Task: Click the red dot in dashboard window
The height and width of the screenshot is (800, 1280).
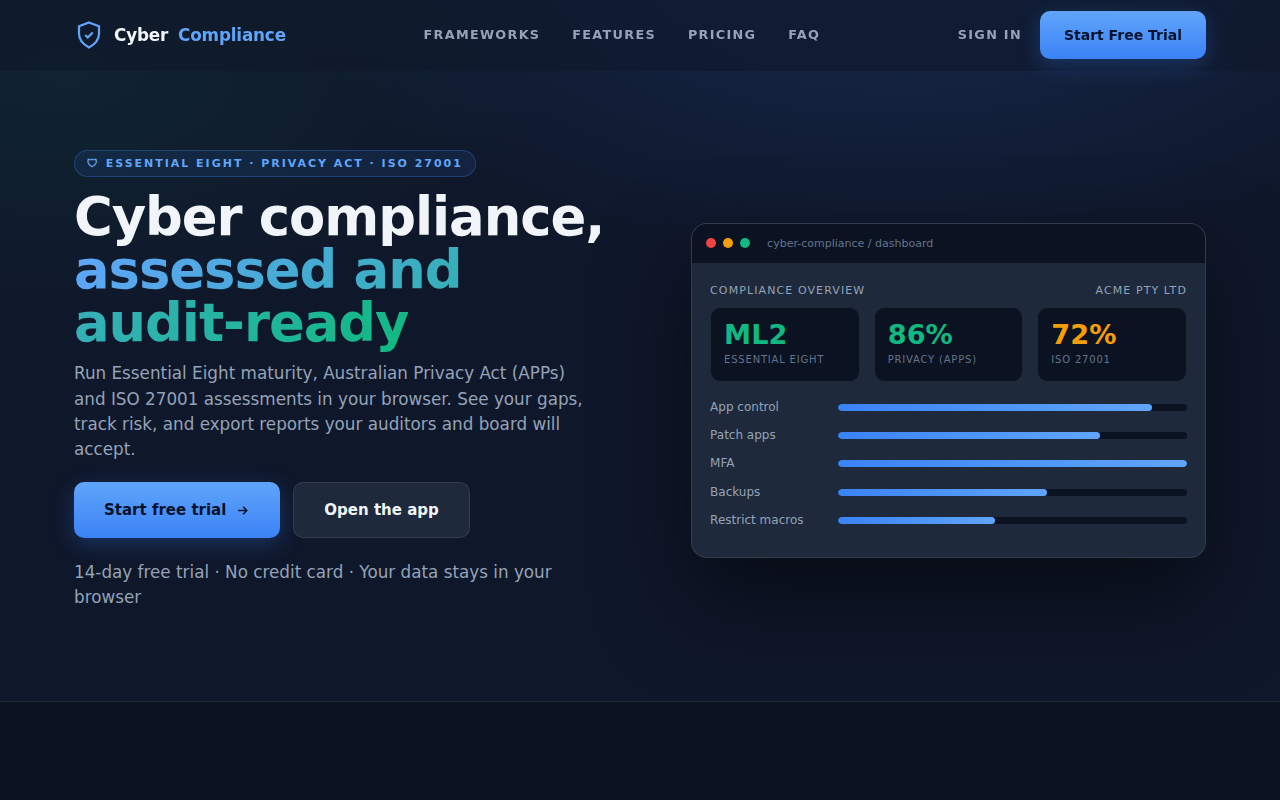Action: [711, 243]
